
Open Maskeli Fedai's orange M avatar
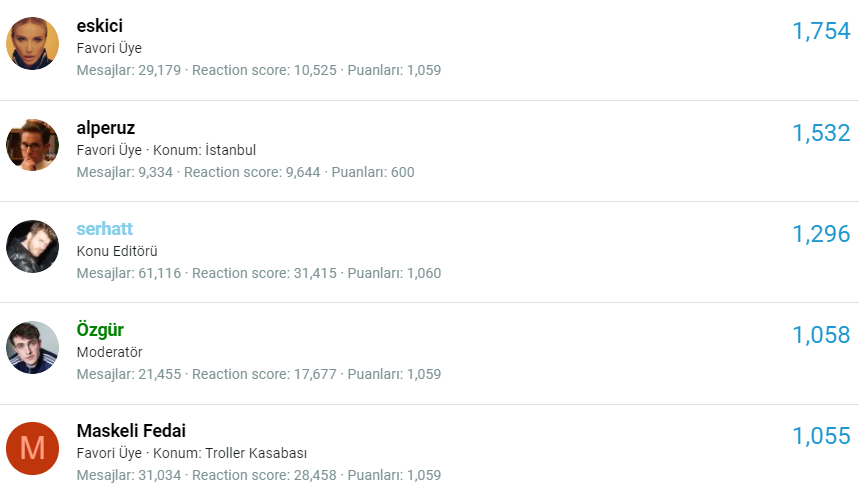(x=33, y=449)
